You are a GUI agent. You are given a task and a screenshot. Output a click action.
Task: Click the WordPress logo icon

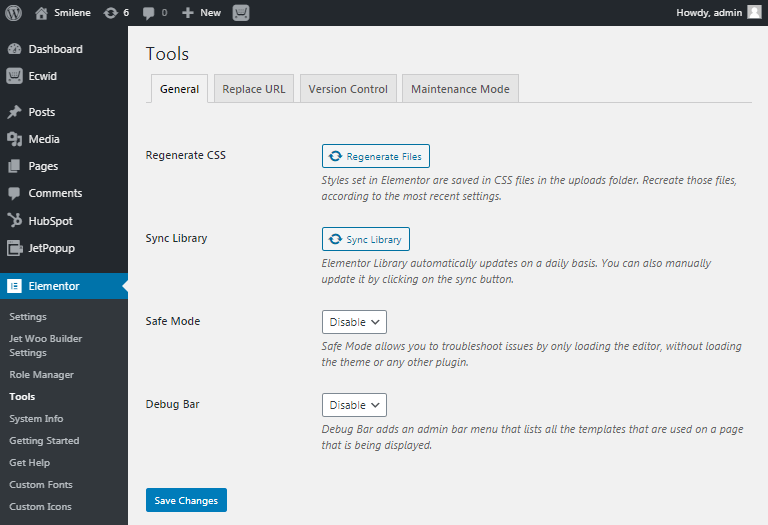pyautogui.click(x=13, y=13)
